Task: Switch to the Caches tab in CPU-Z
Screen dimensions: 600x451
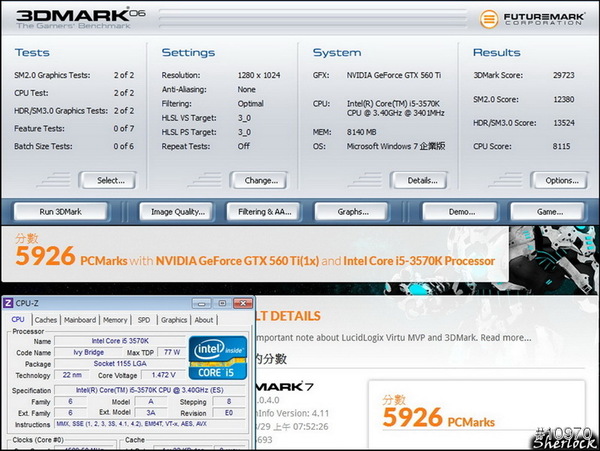Action: [46, 320]
